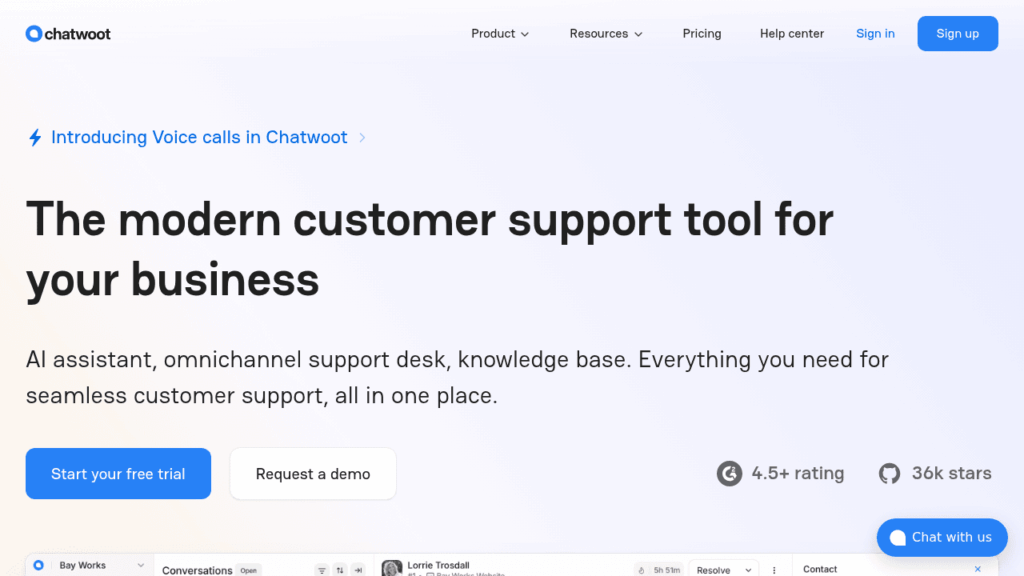Viewport: 1024px width, 576px height.
Task: Open the Help center link
Action: [792, 33]
